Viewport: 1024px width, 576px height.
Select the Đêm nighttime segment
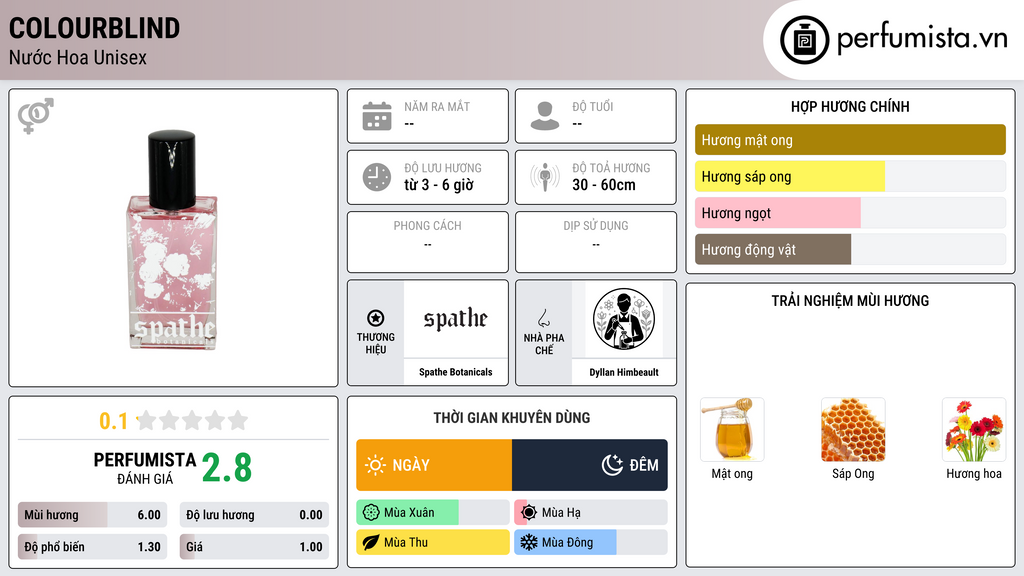[590, 465]
